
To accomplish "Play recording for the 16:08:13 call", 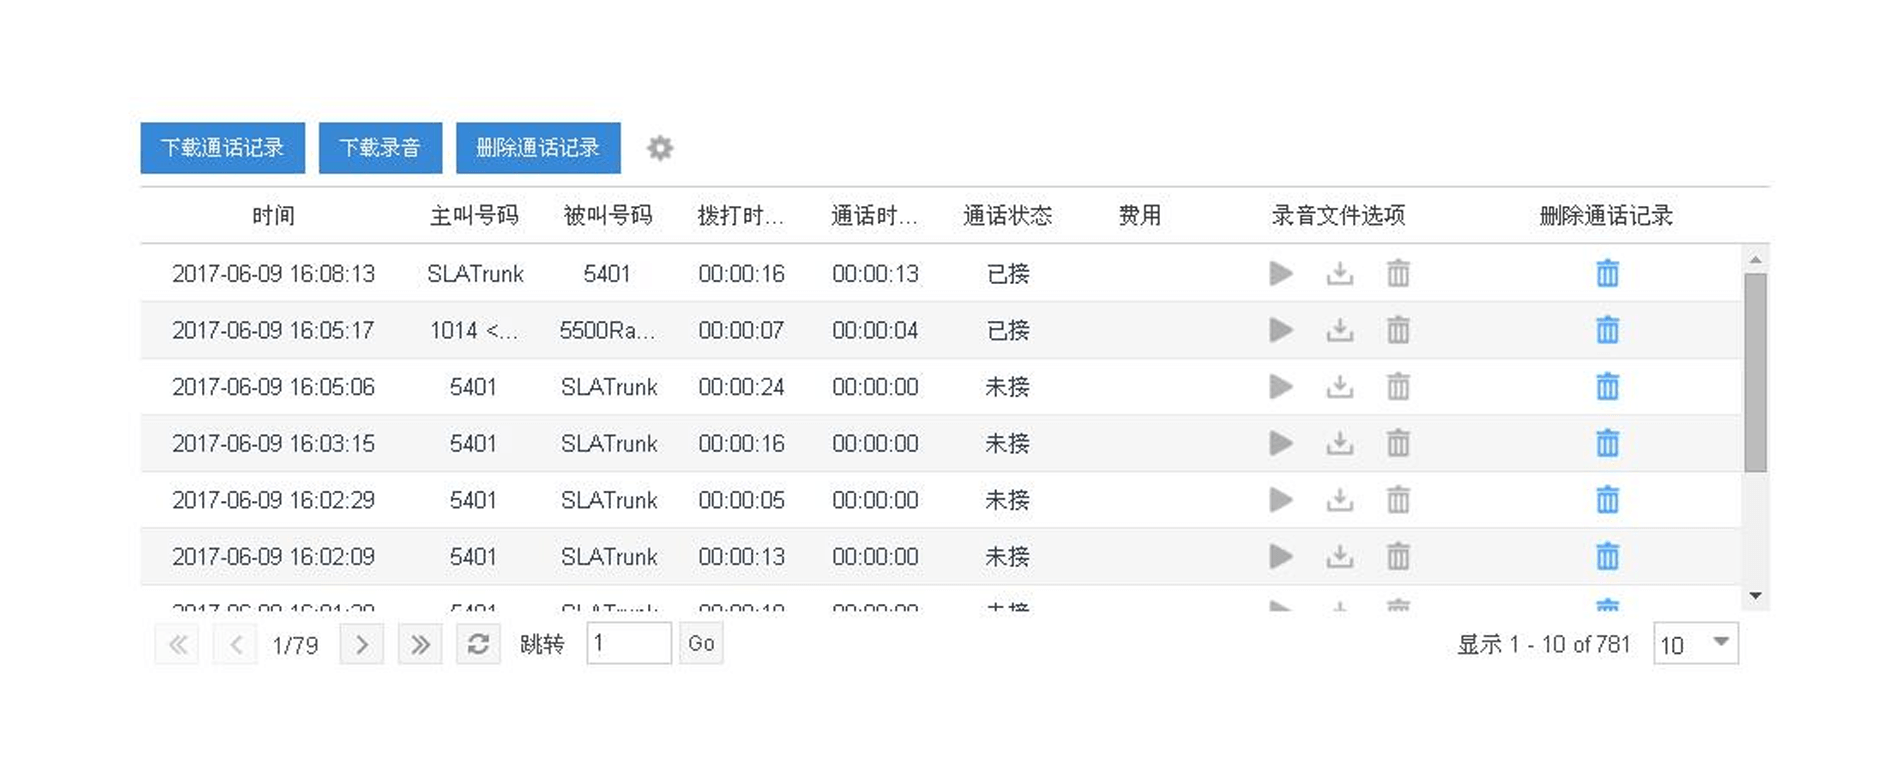I will pyautogui.click(x=1281, y=273).
